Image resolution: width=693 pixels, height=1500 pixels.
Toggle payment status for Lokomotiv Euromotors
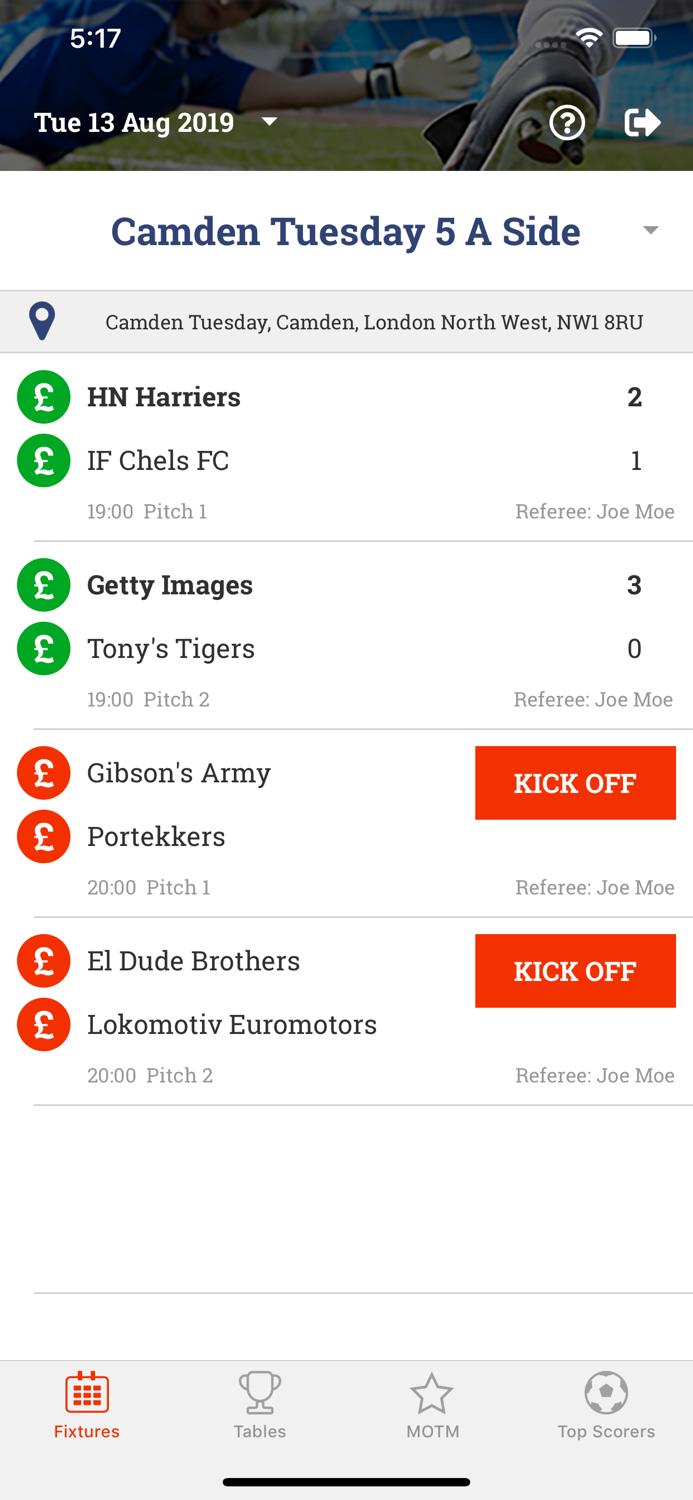point(43,1024)
